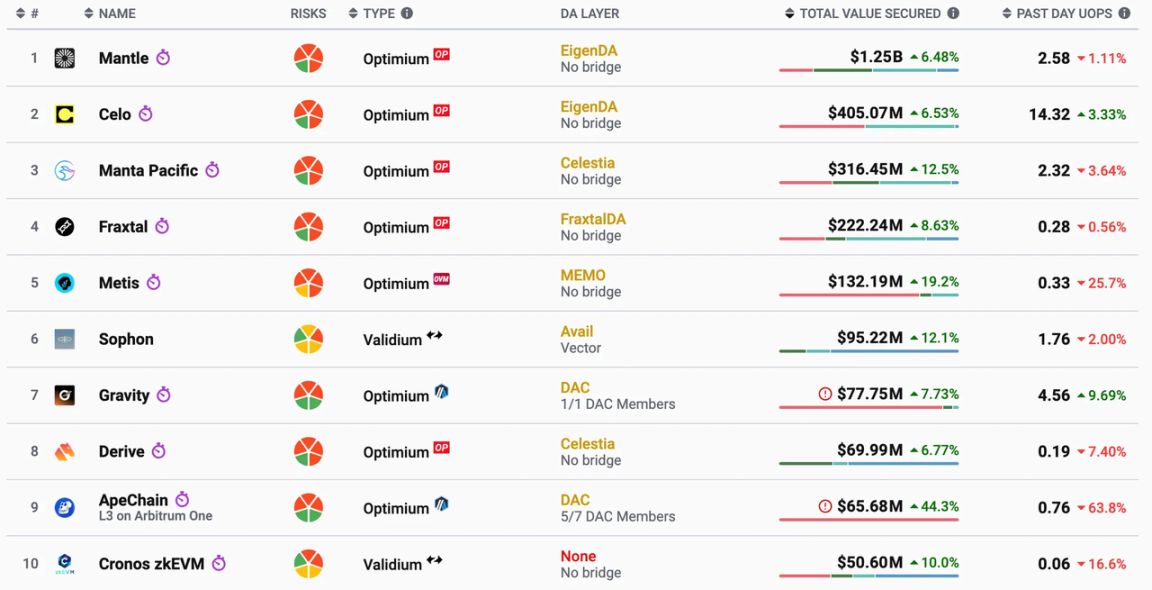Image resolution: width=1152 pixels, height=590 pixels.
Task: Sort by the Past Day UOPS header
Action: coord(1065,14)
